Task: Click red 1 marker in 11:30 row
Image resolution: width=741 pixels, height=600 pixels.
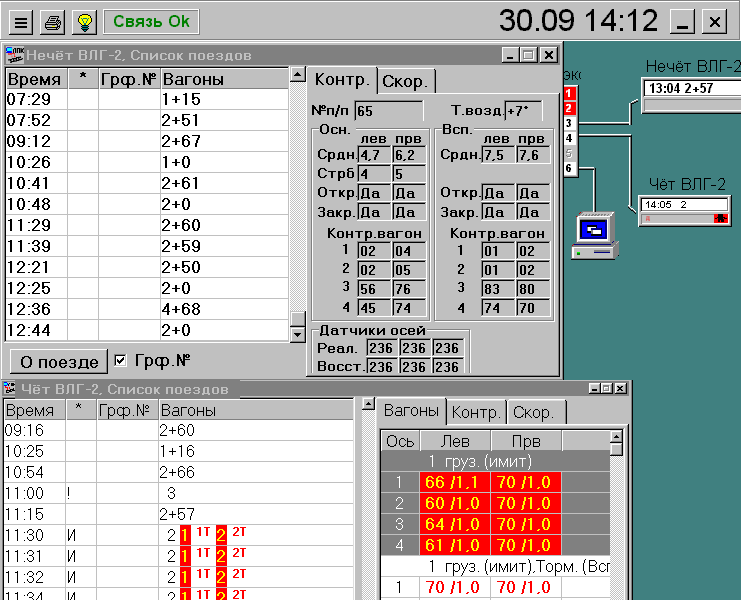Action: click(x=185, y=535)
